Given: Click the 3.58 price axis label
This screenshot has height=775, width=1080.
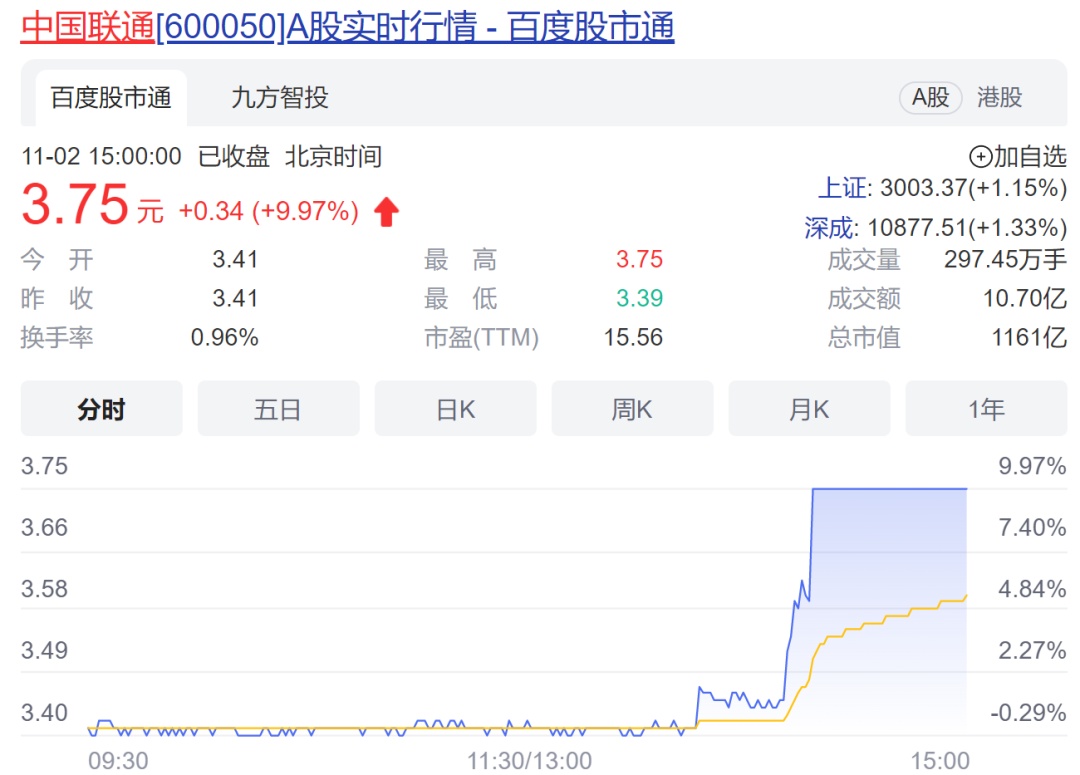Looking at the screenshot, I should (x=44, y=589).
